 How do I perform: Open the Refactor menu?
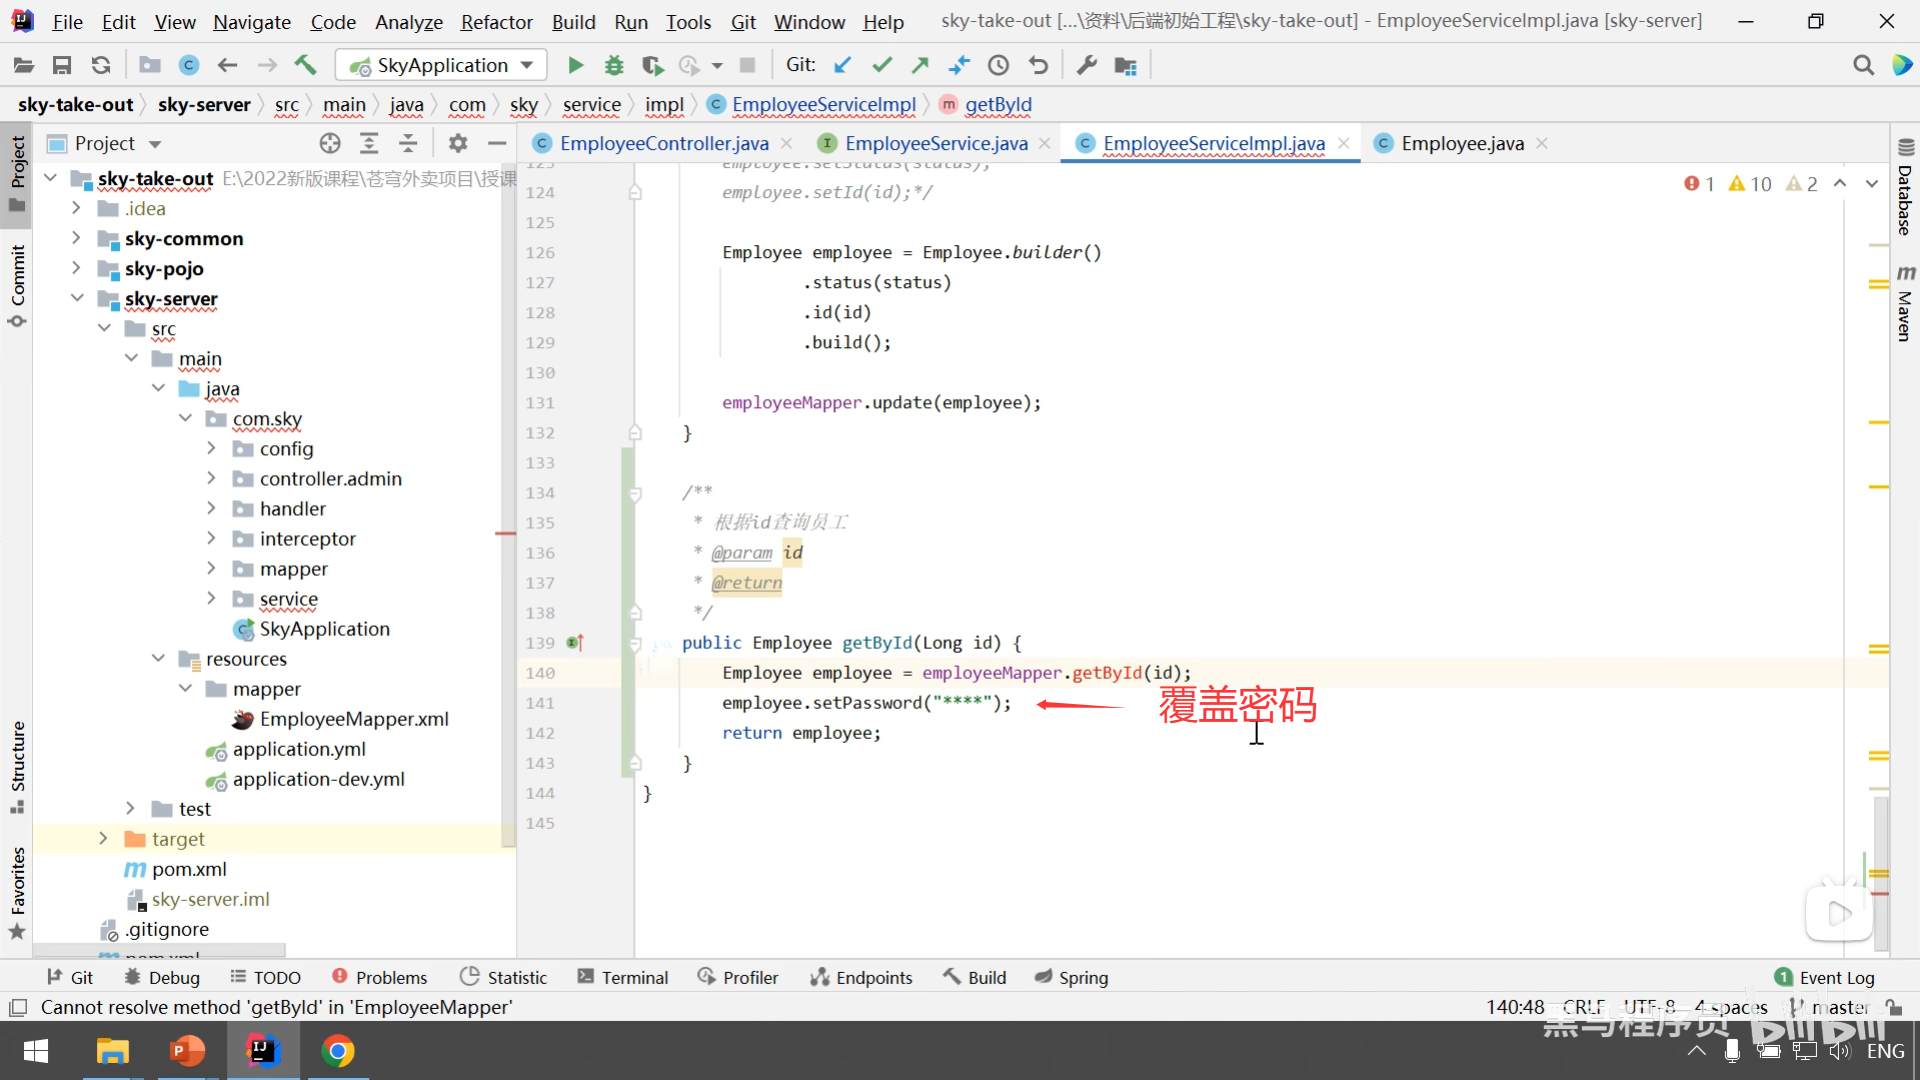click(496, 22)
